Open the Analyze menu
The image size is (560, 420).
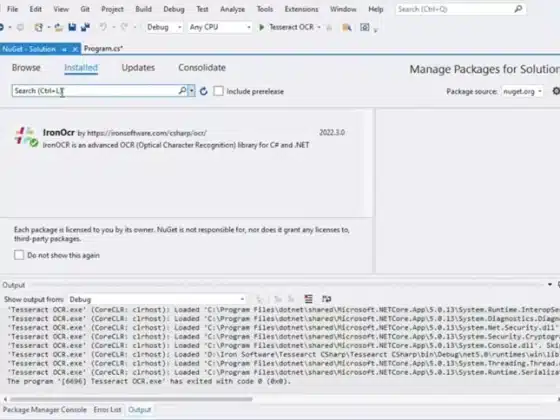coord(232,9)
